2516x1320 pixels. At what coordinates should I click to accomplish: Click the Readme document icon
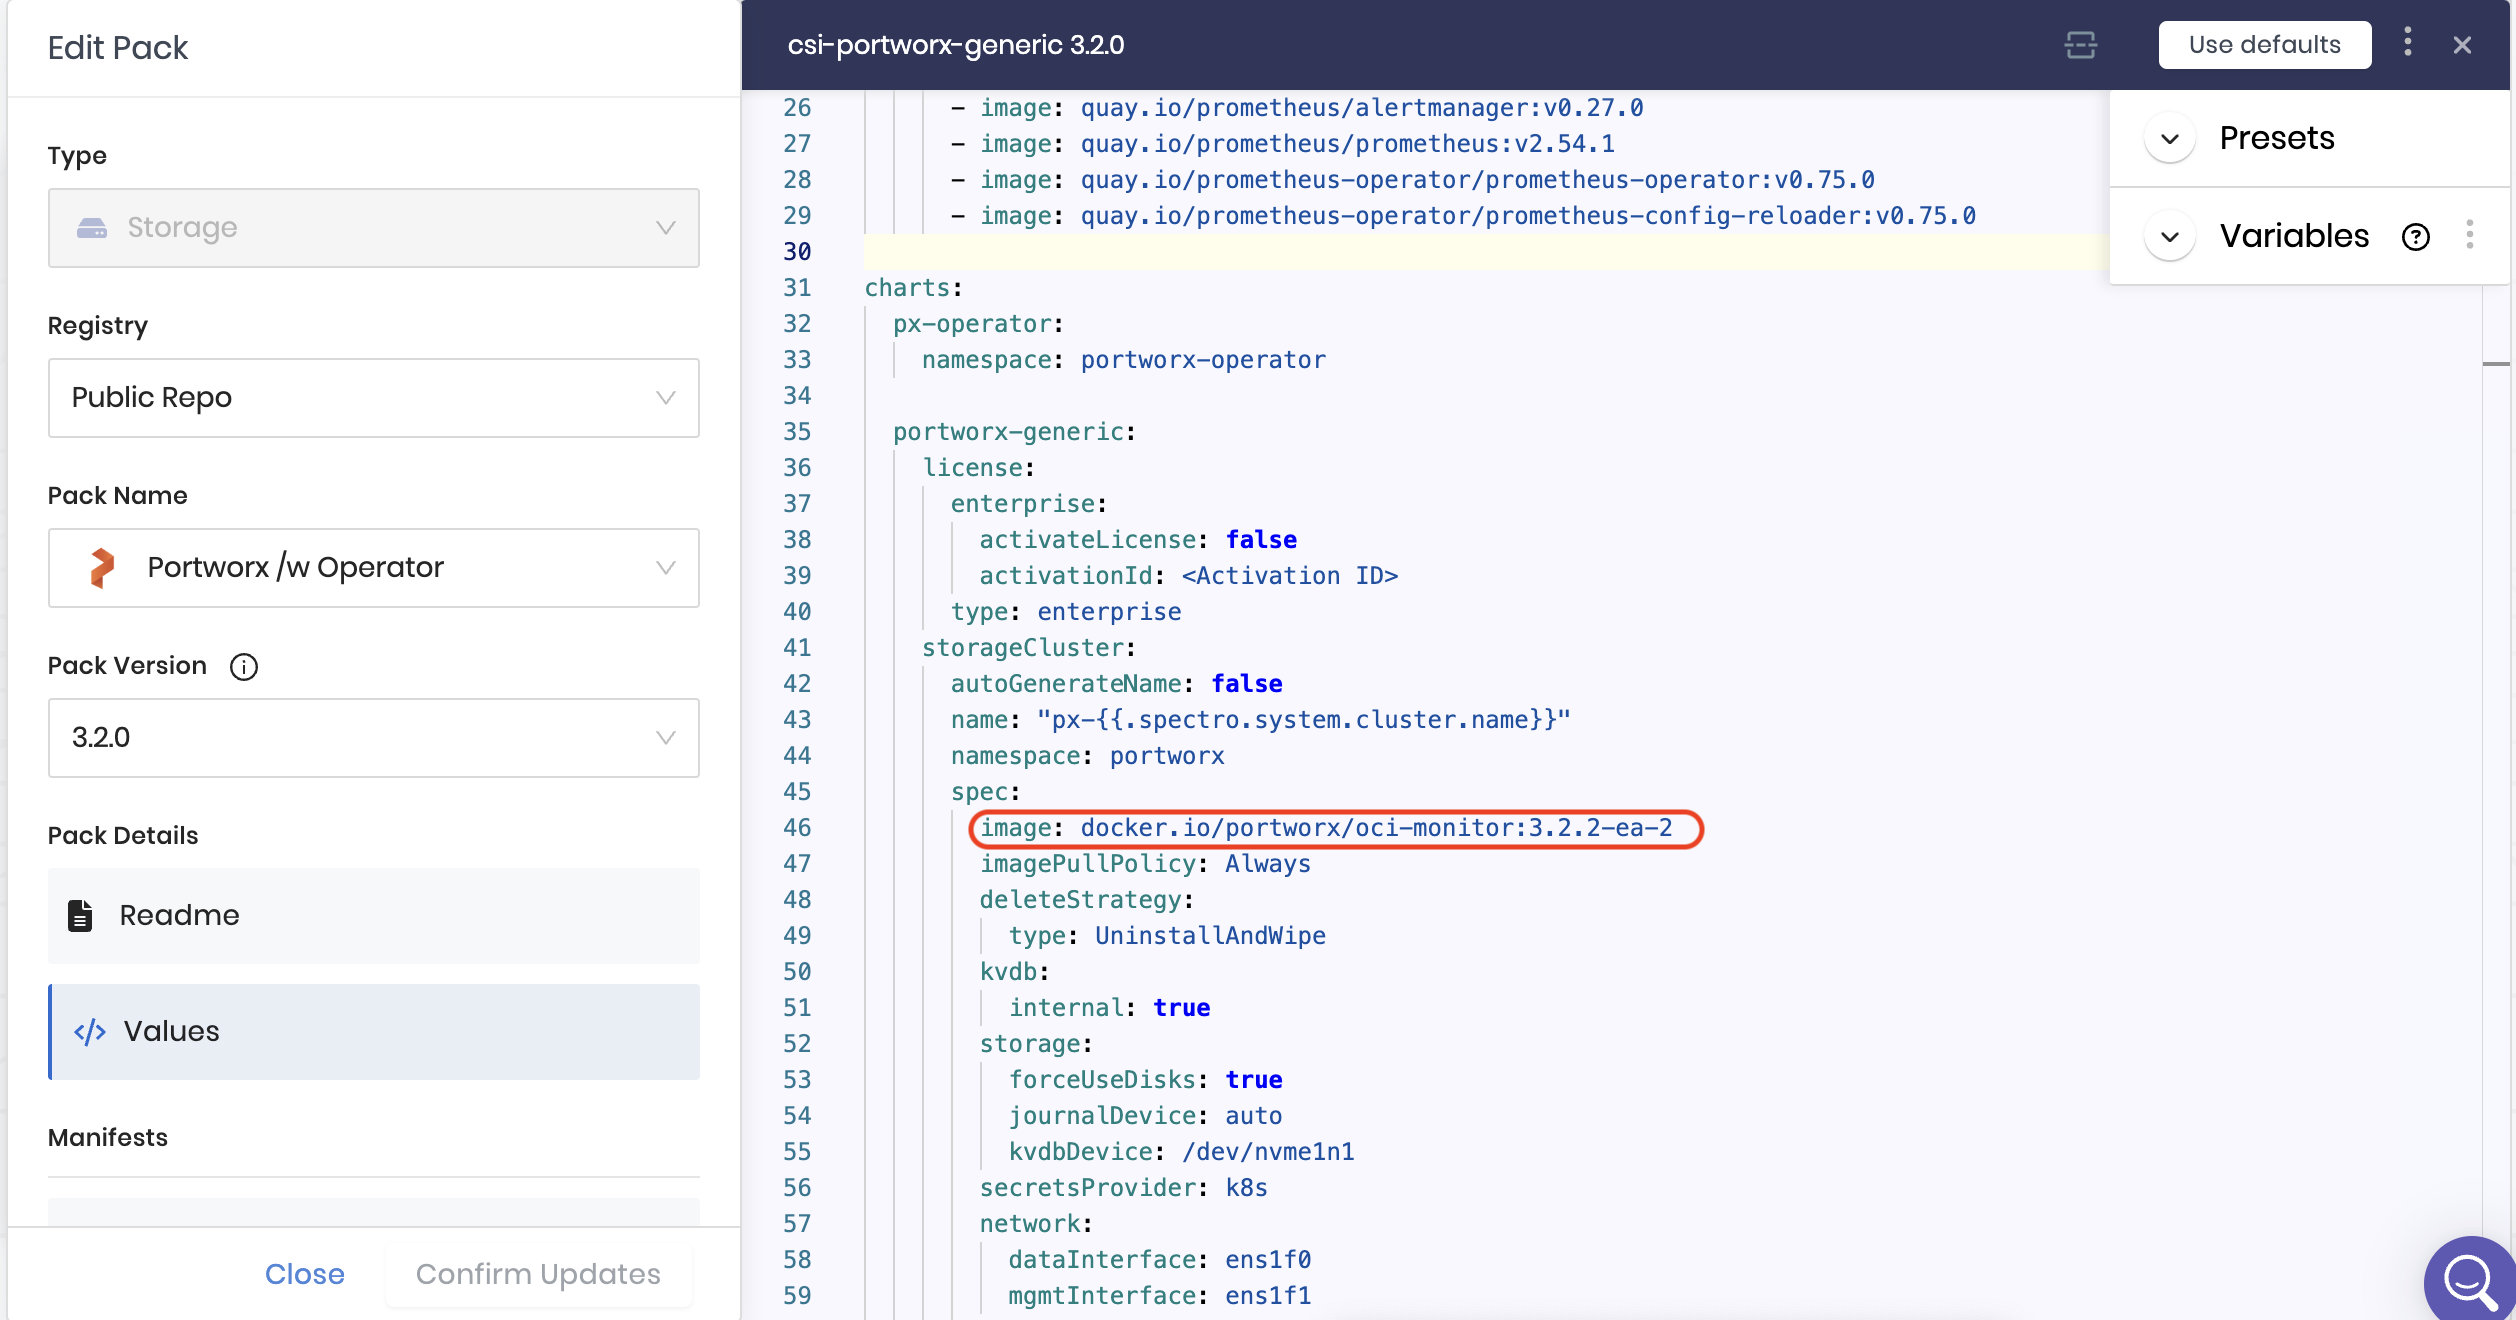point(80,916)
